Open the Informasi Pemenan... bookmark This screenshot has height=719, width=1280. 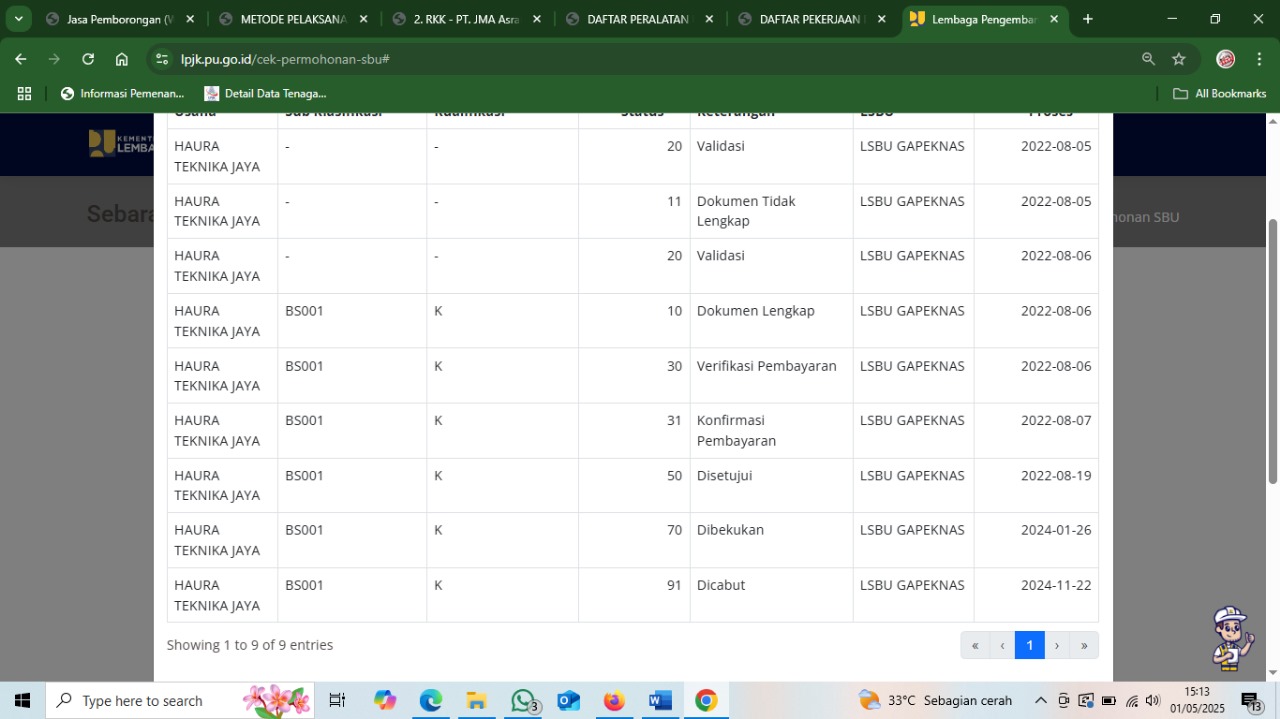[x=122, y=93]
